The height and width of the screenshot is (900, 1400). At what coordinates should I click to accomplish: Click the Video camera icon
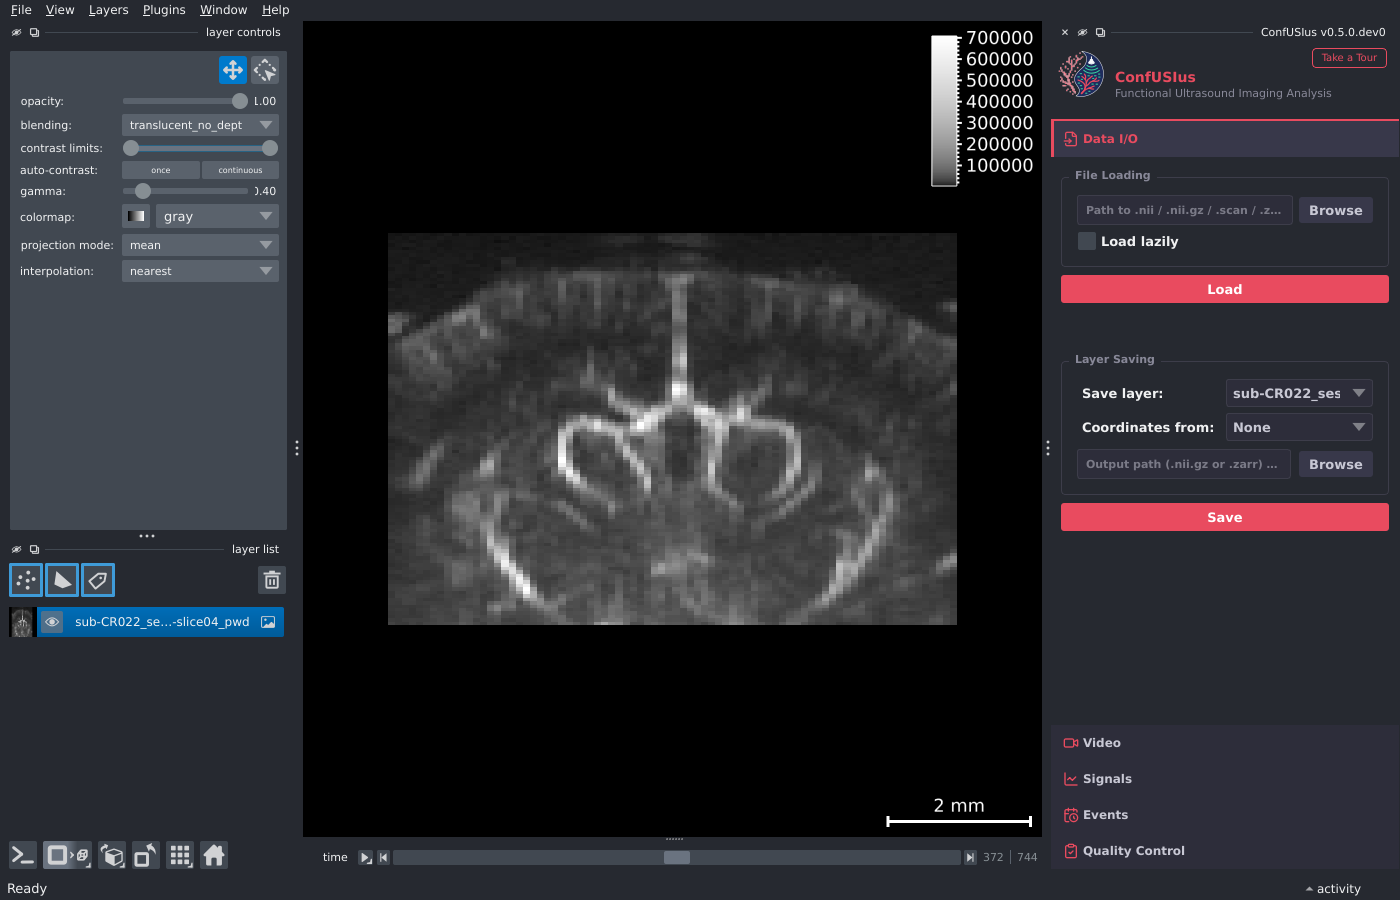(1071, 743)
